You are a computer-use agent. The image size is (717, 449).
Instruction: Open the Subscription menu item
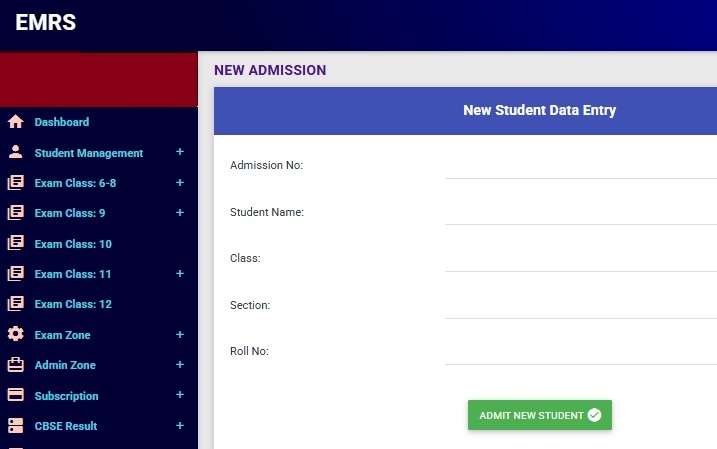point(66,396)
